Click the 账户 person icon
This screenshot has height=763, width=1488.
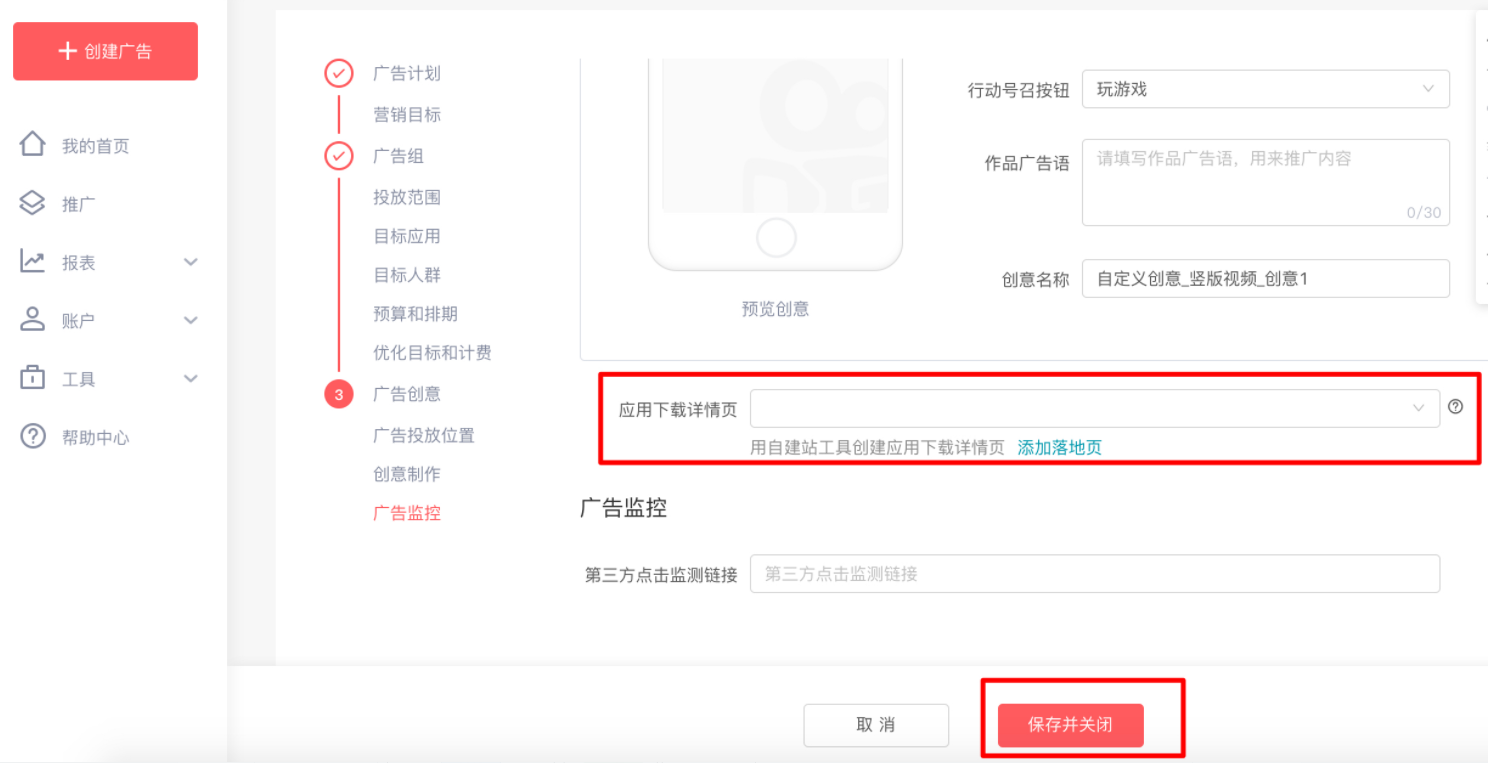(33, 320)
